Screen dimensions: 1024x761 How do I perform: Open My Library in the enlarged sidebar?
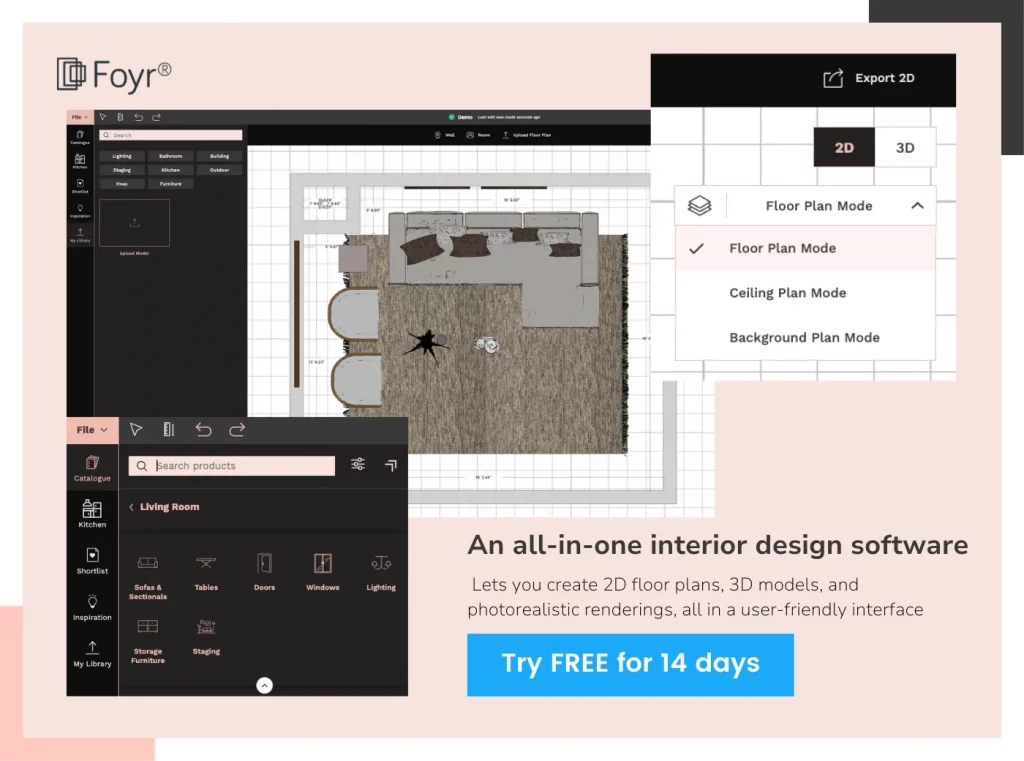pos(92,654)
